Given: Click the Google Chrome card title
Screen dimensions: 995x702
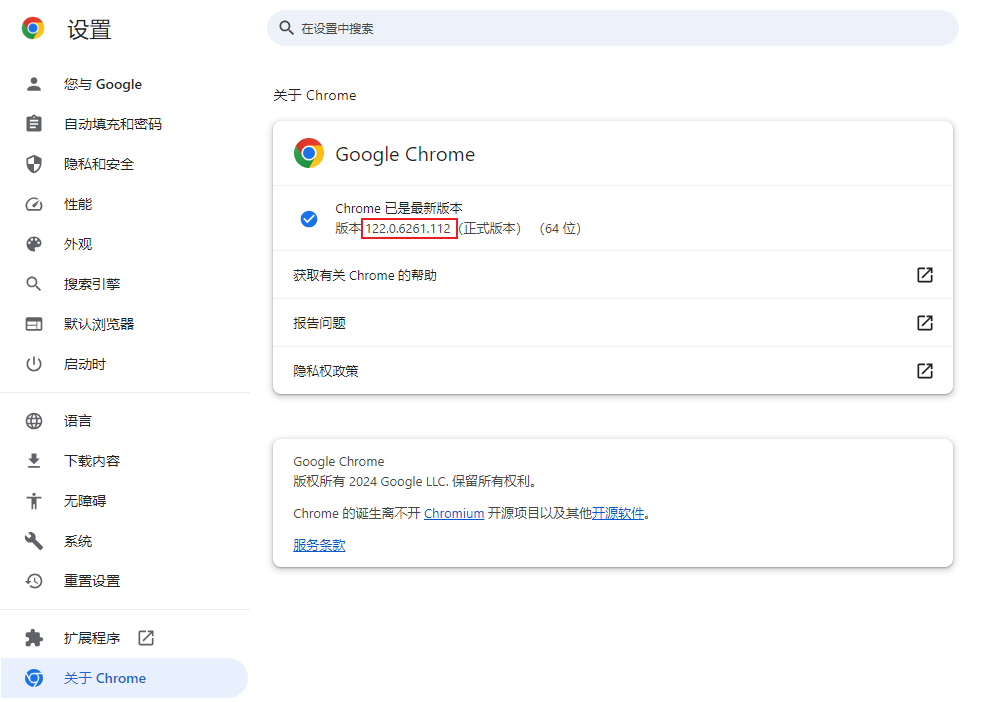Looking at the screenshot, I should [x=405, y=154].
